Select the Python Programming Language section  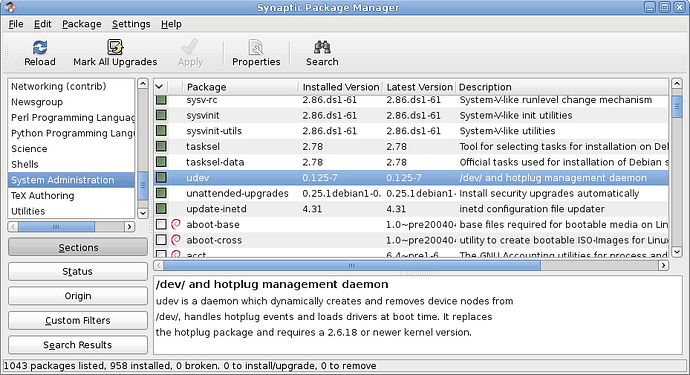[71, 133]
